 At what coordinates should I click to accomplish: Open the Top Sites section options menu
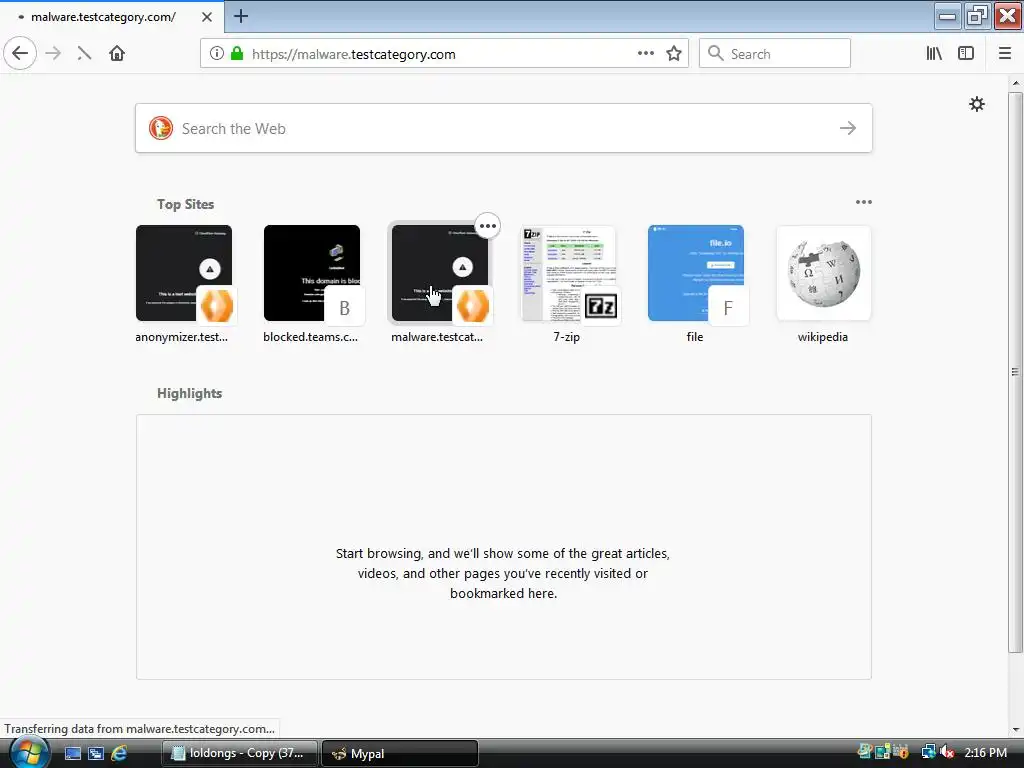pyautogui.click(x=863, y=202)
